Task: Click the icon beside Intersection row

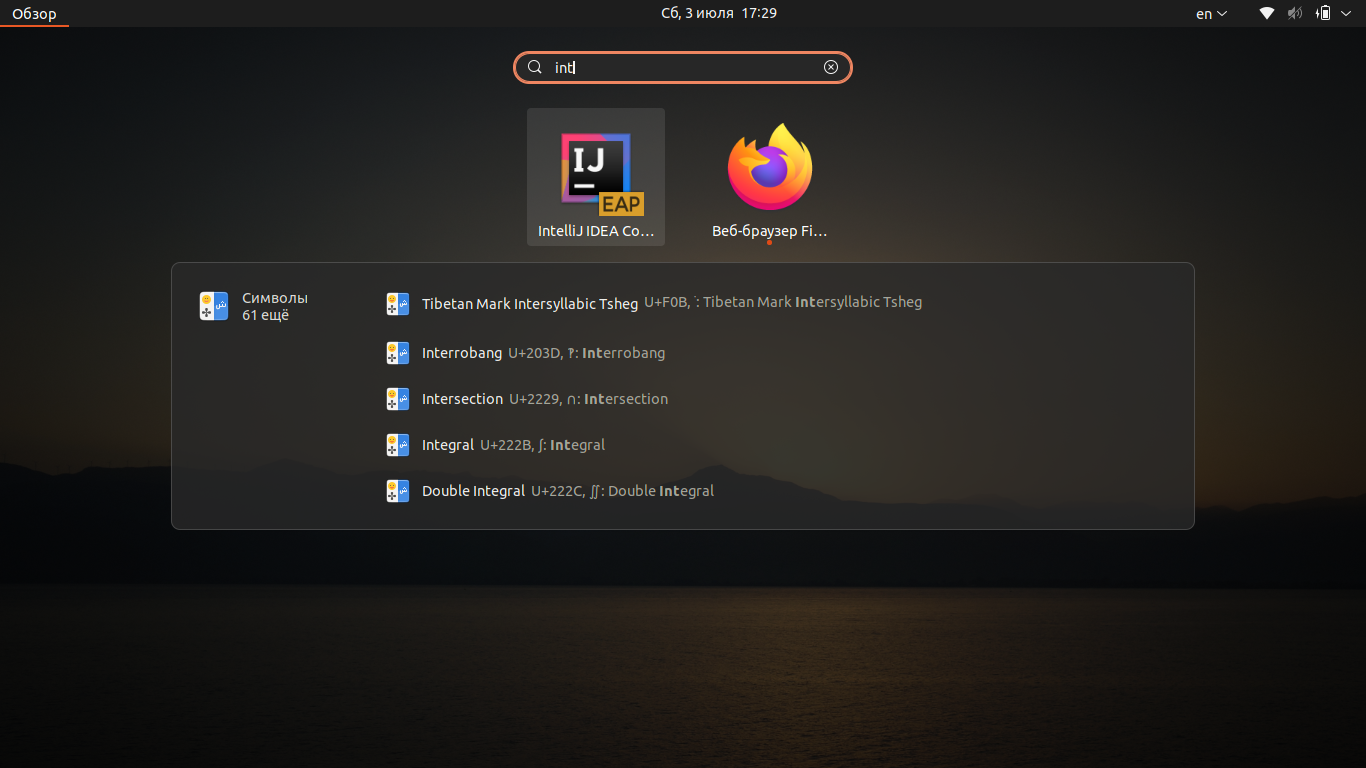Action: click(398, 399)
